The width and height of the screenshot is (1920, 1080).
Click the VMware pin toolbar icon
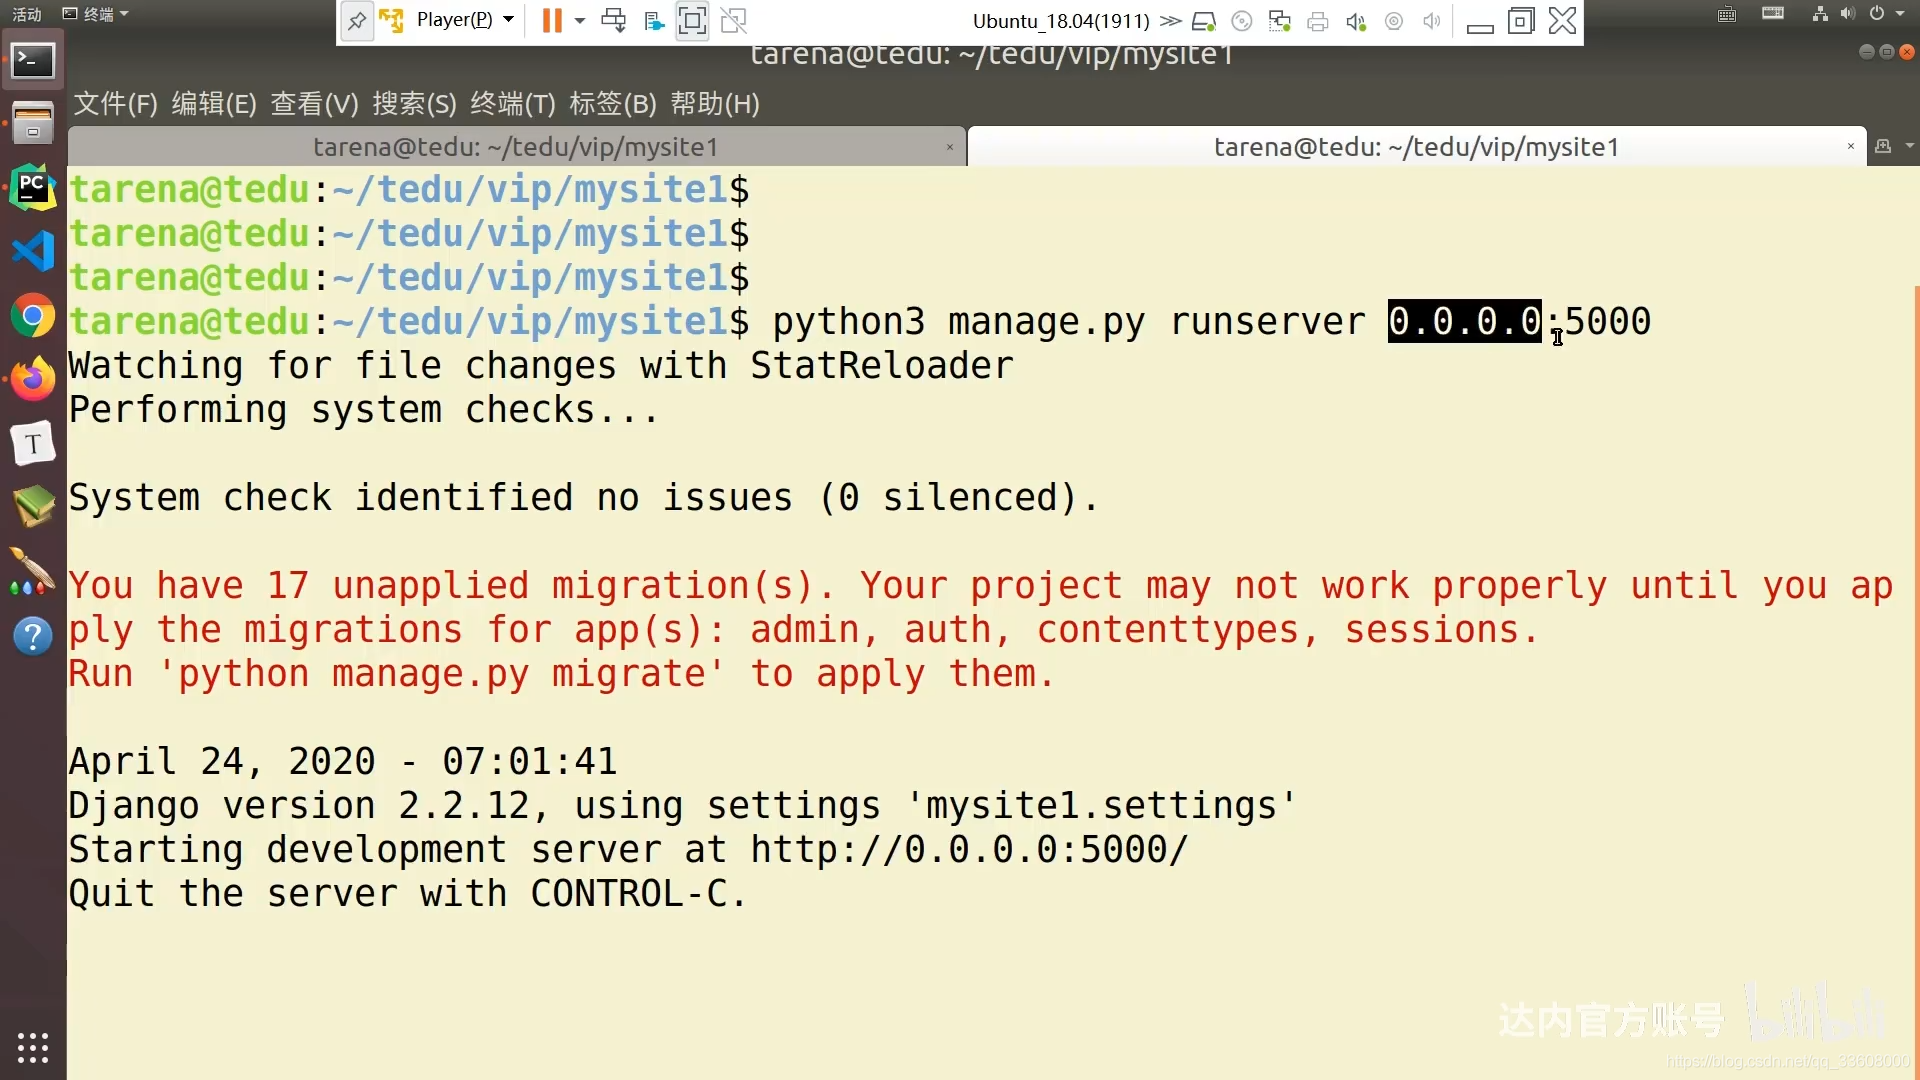click(x=356, y=21)
